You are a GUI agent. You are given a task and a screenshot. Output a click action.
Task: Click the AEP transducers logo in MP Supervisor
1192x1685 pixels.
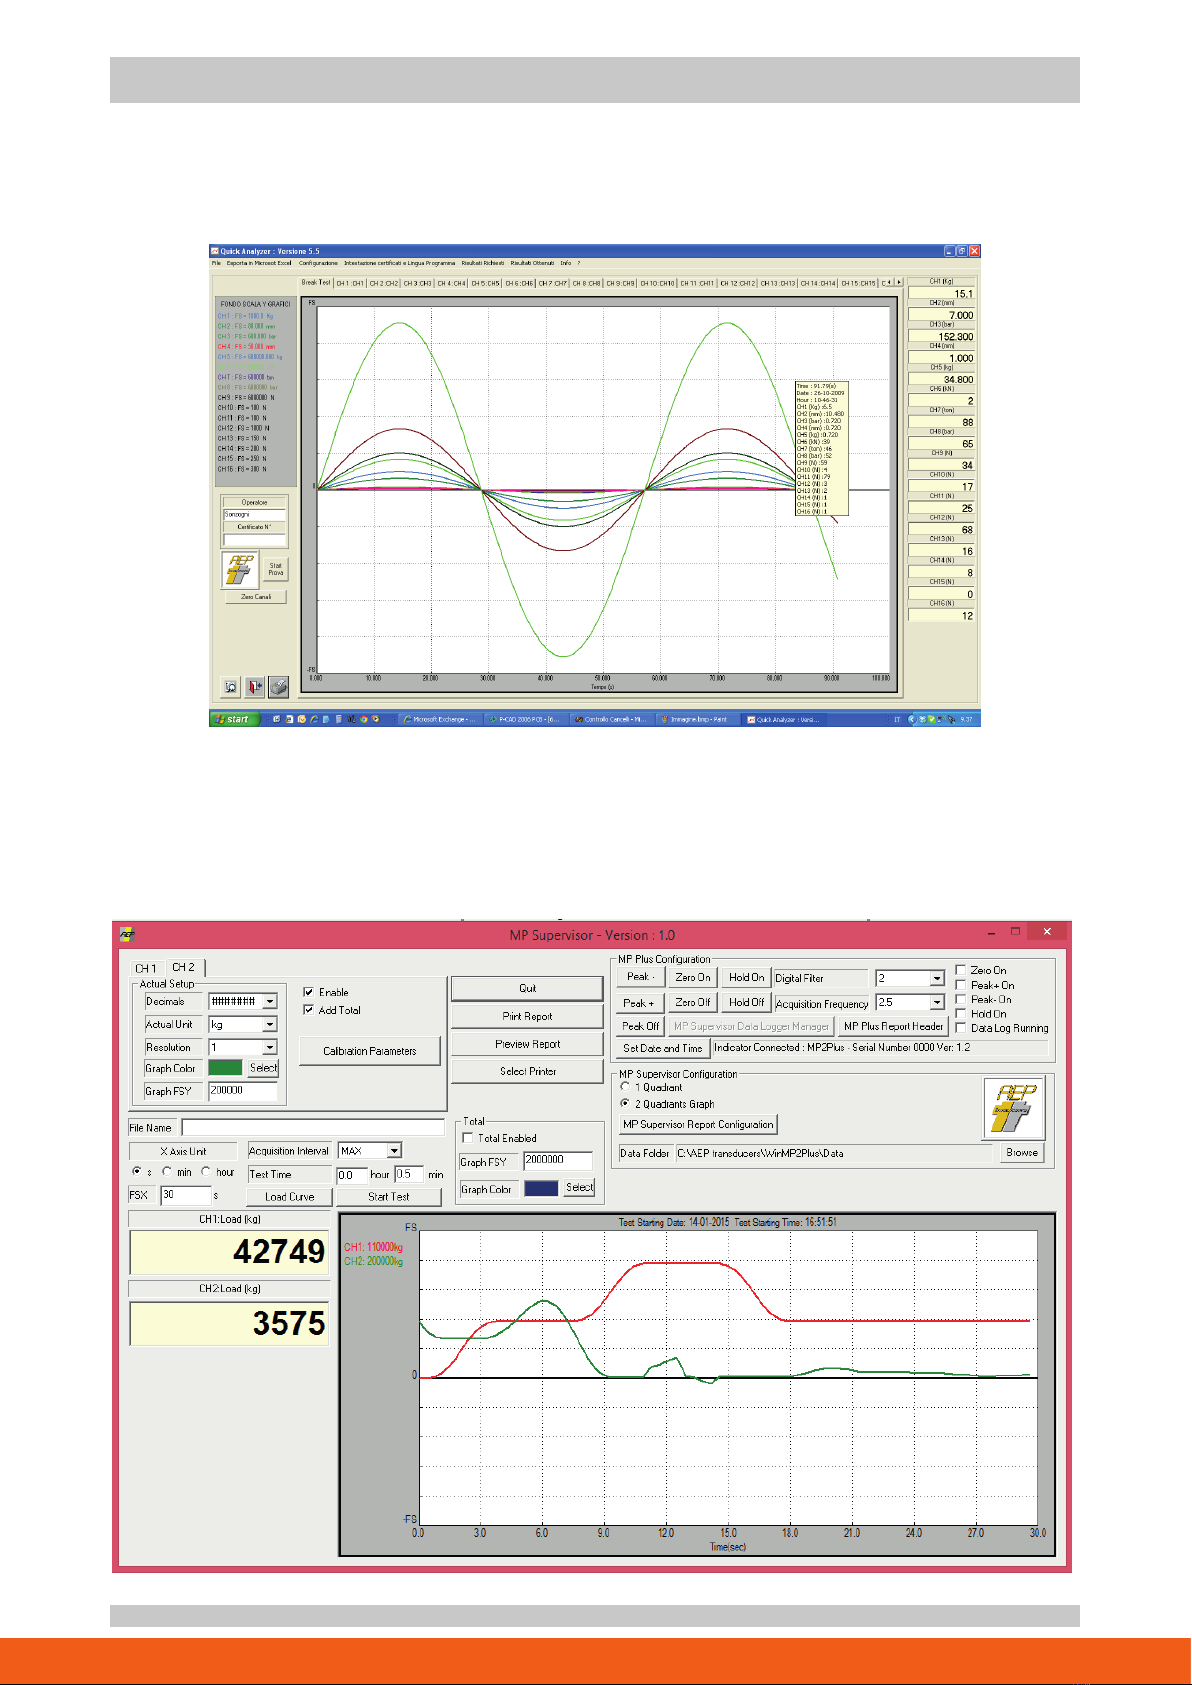click(x=1013, y=1108)
